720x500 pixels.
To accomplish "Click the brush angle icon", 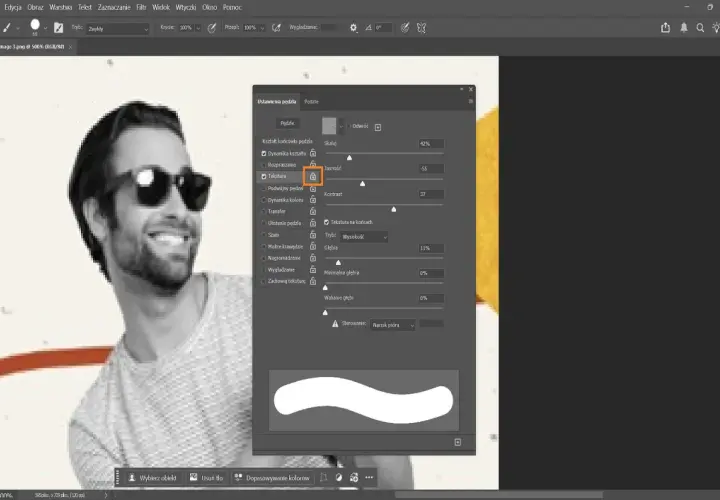I will click(368, 28).
